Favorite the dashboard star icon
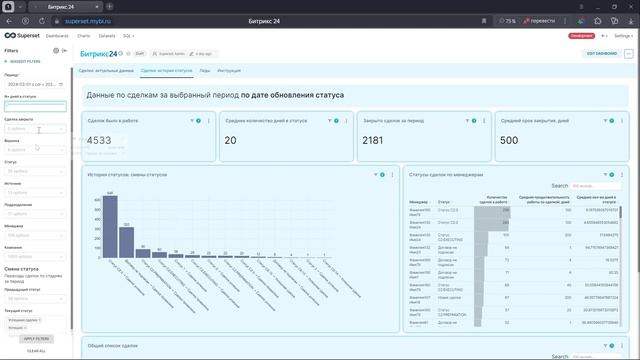The width and height of the screenshot is (640, 360). pos(128,53)
